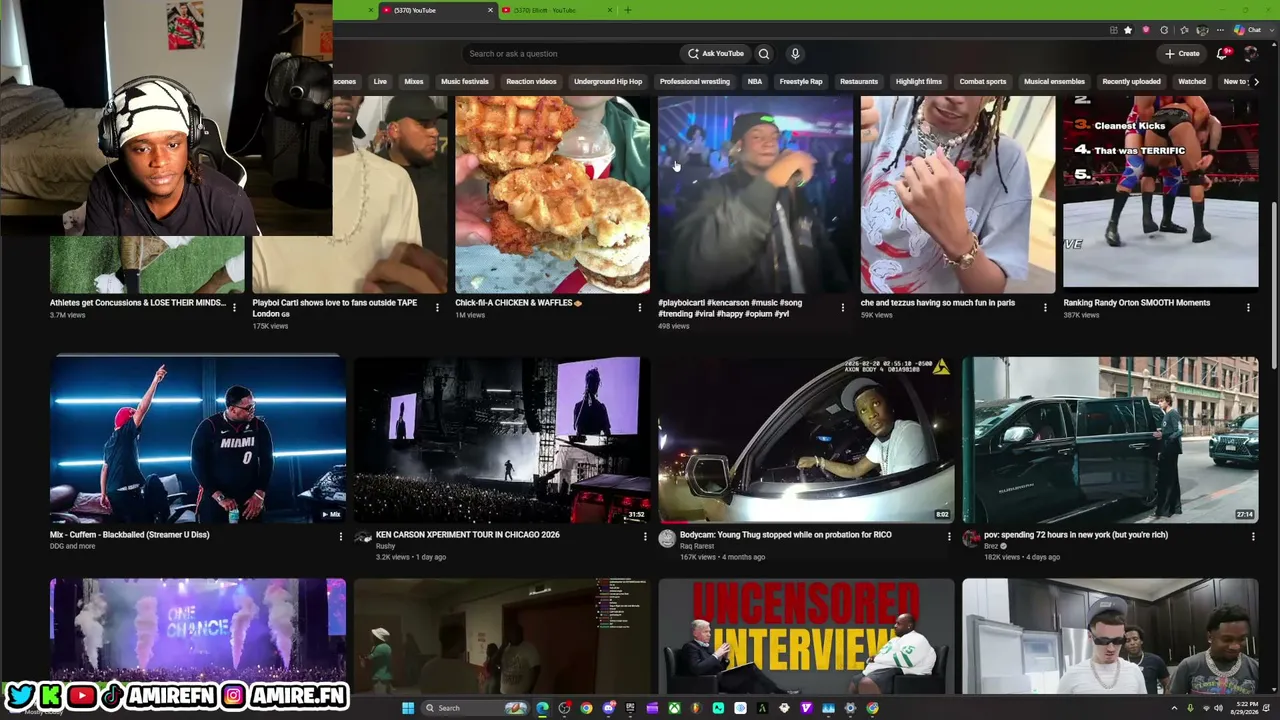Choose the Watched chip

(x=1192, y=82)
